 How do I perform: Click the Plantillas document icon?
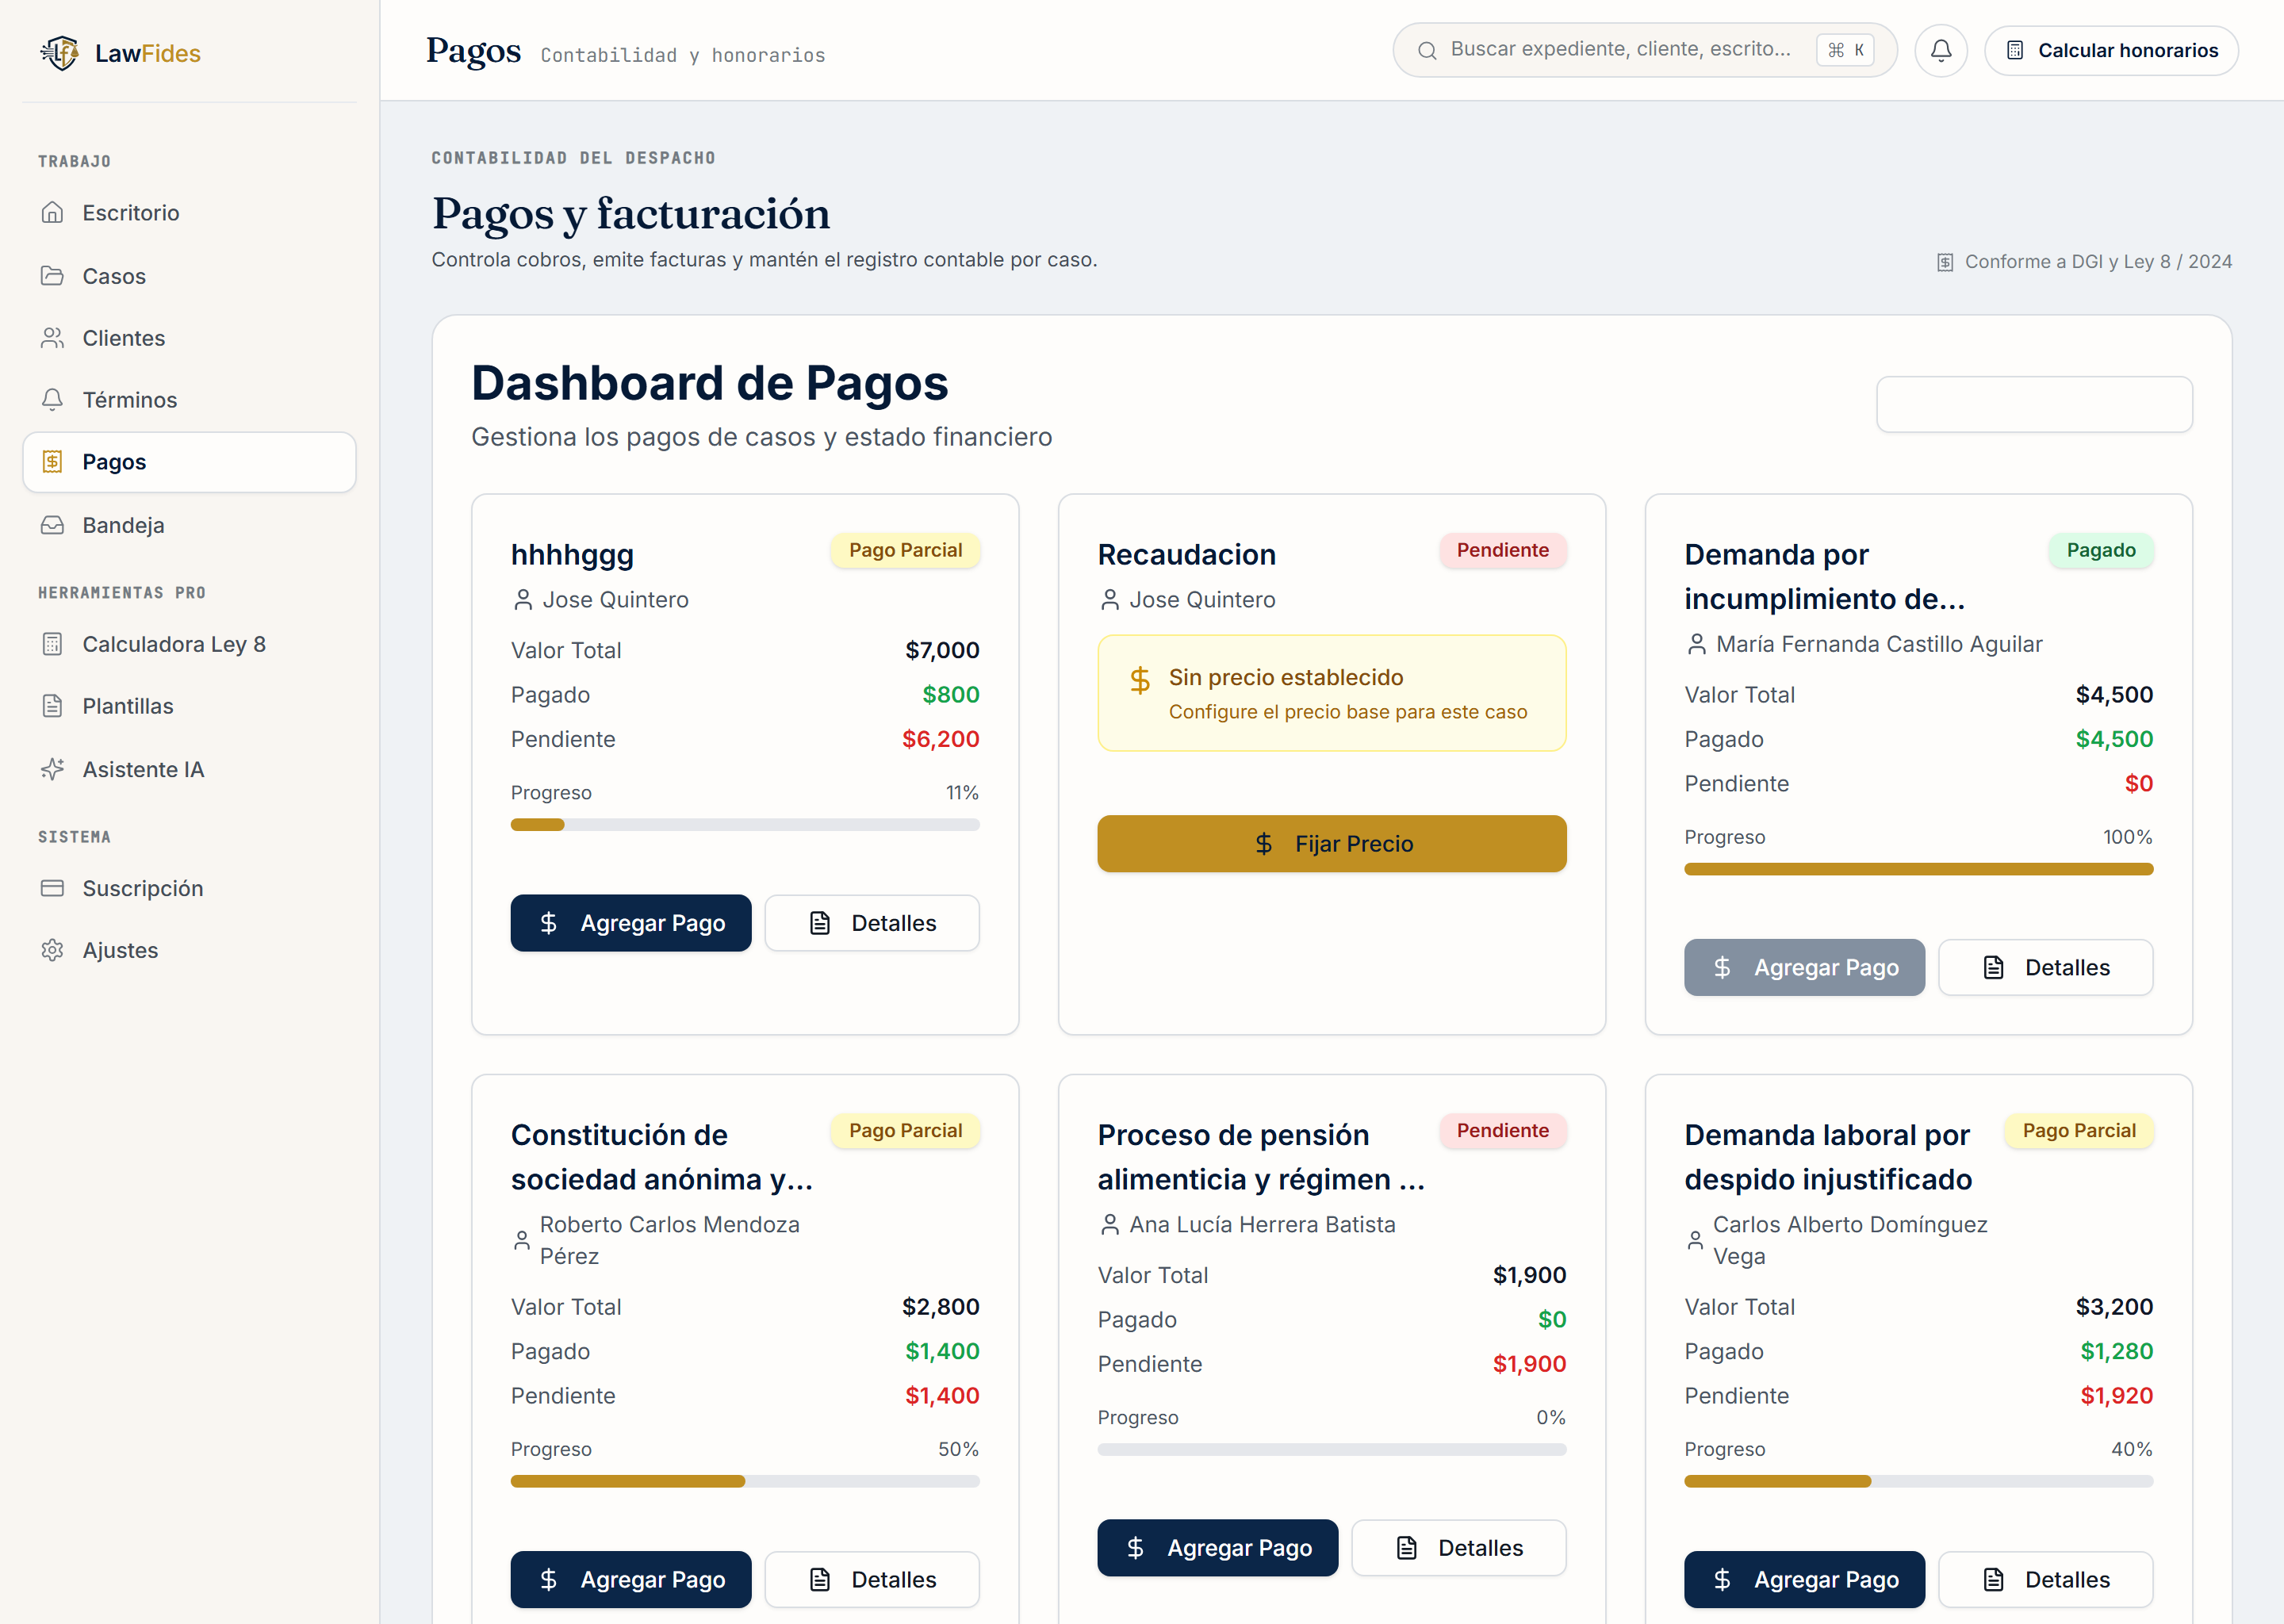coord(52,706)
